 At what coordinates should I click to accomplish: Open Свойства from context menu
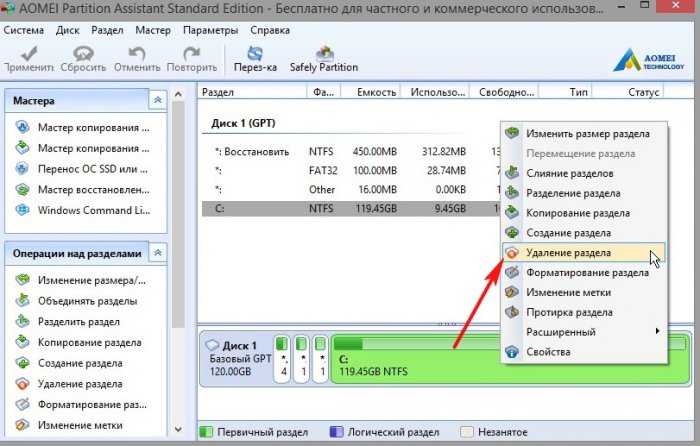click(584, 352)
